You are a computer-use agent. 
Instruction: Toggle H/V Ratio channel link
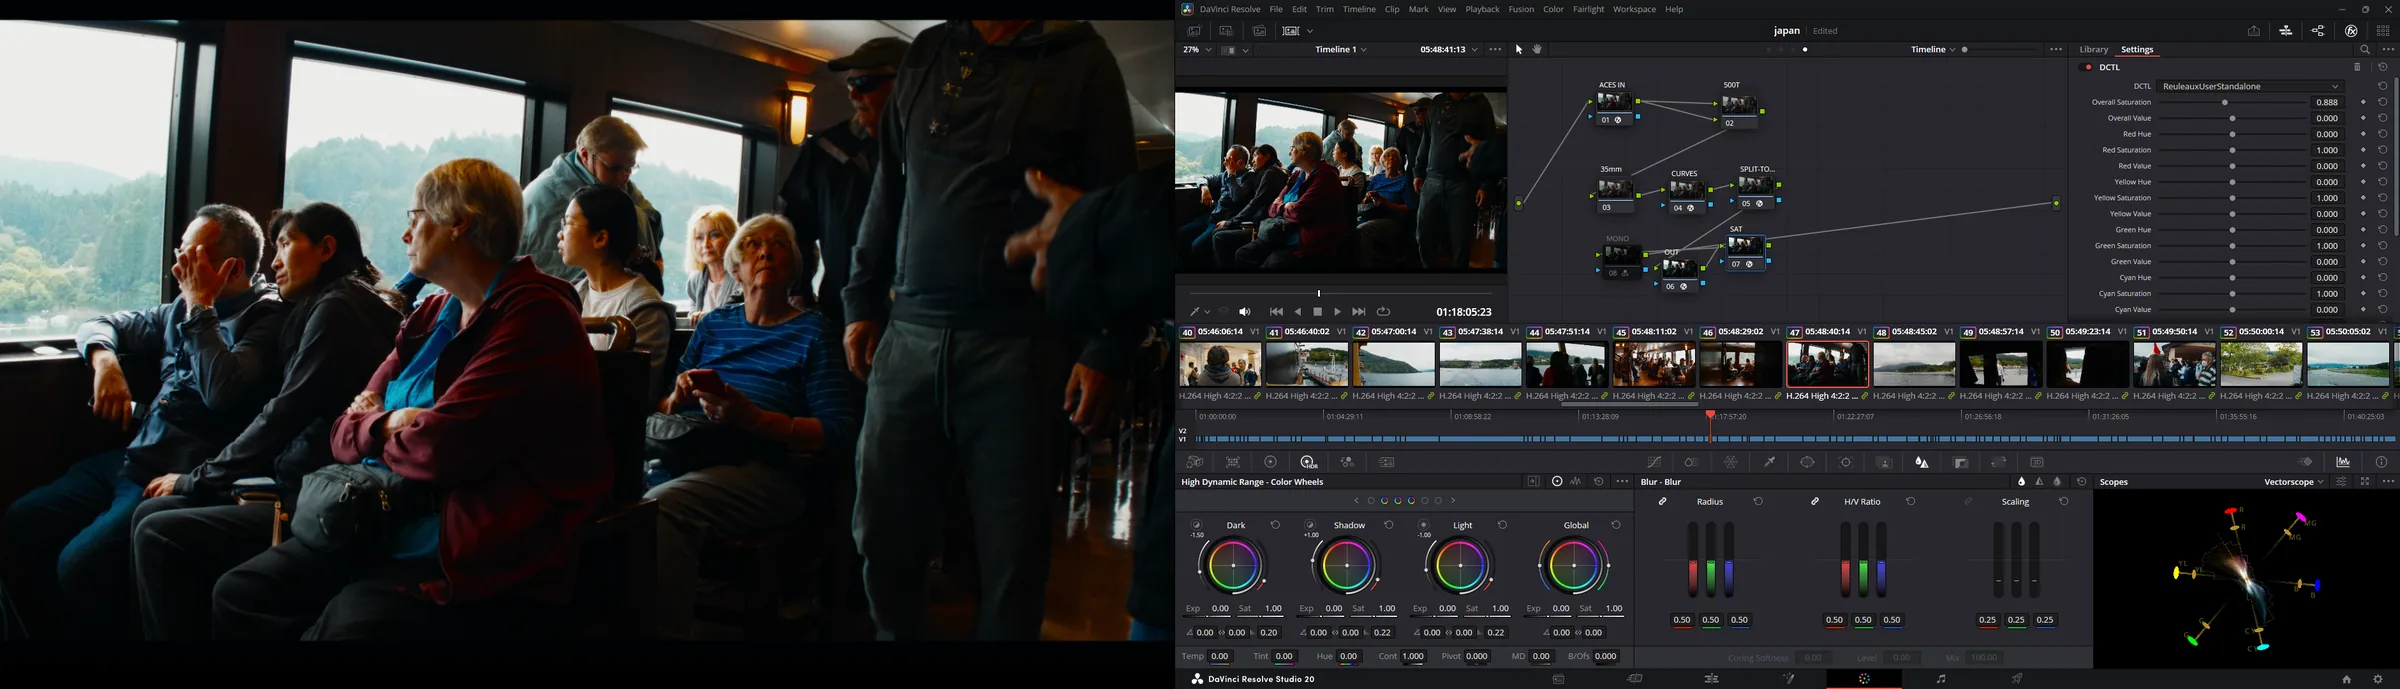coord(1815,502)
